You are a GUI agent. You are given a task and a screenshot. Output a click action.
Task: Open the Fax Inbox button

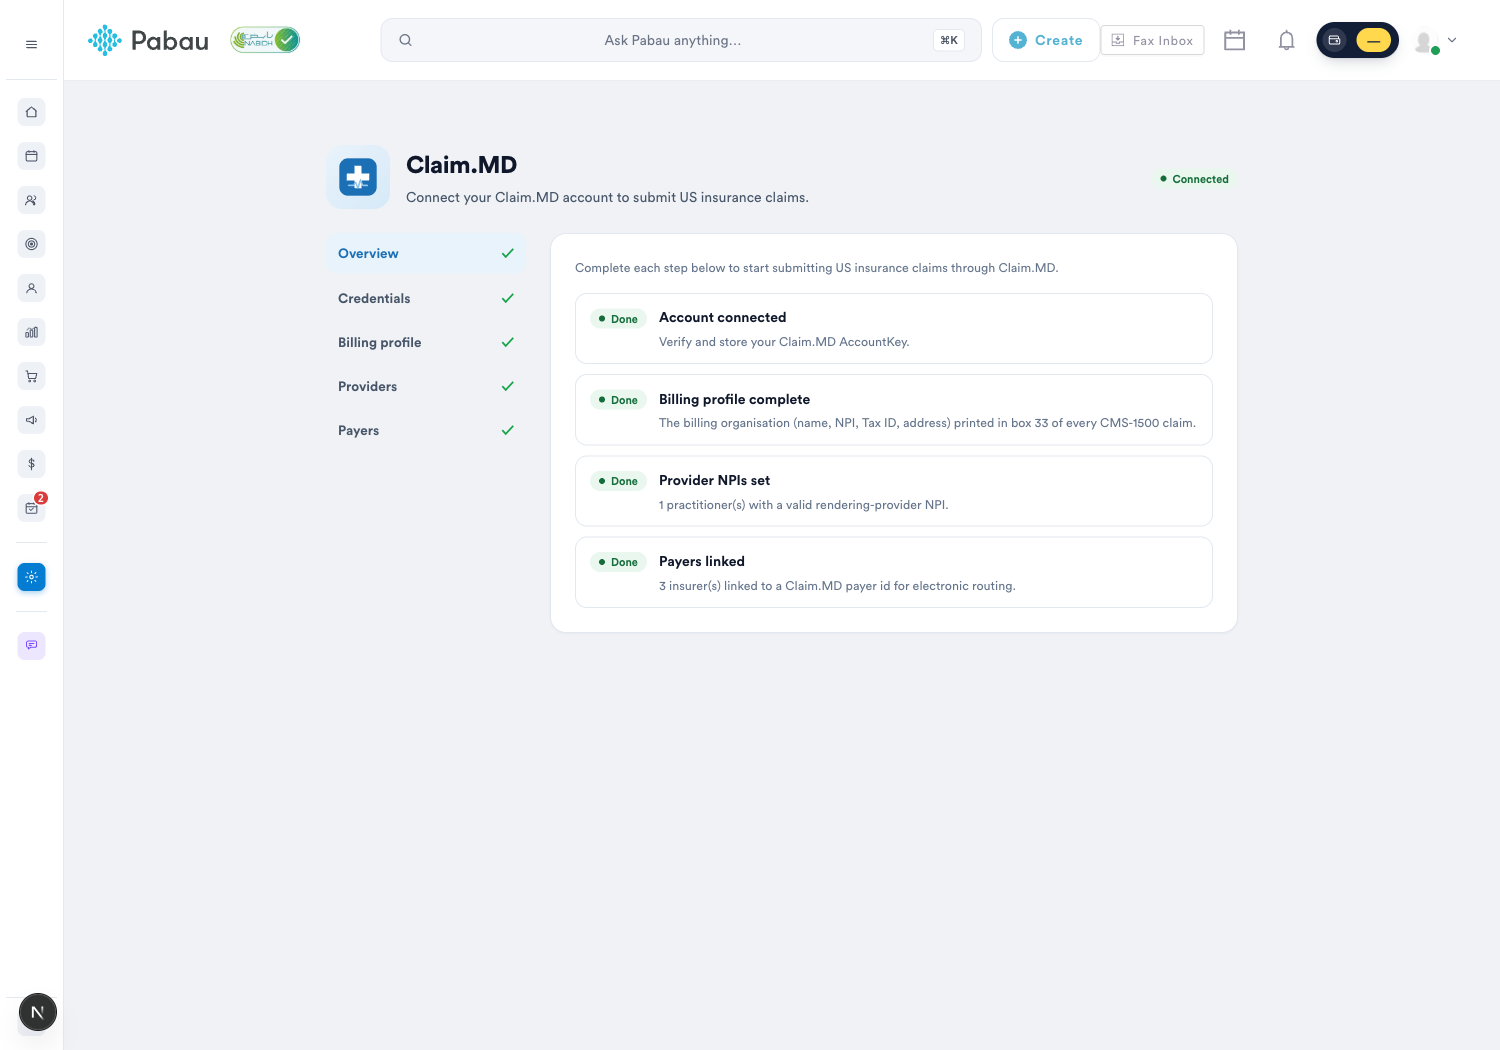tap(1152, 40)
